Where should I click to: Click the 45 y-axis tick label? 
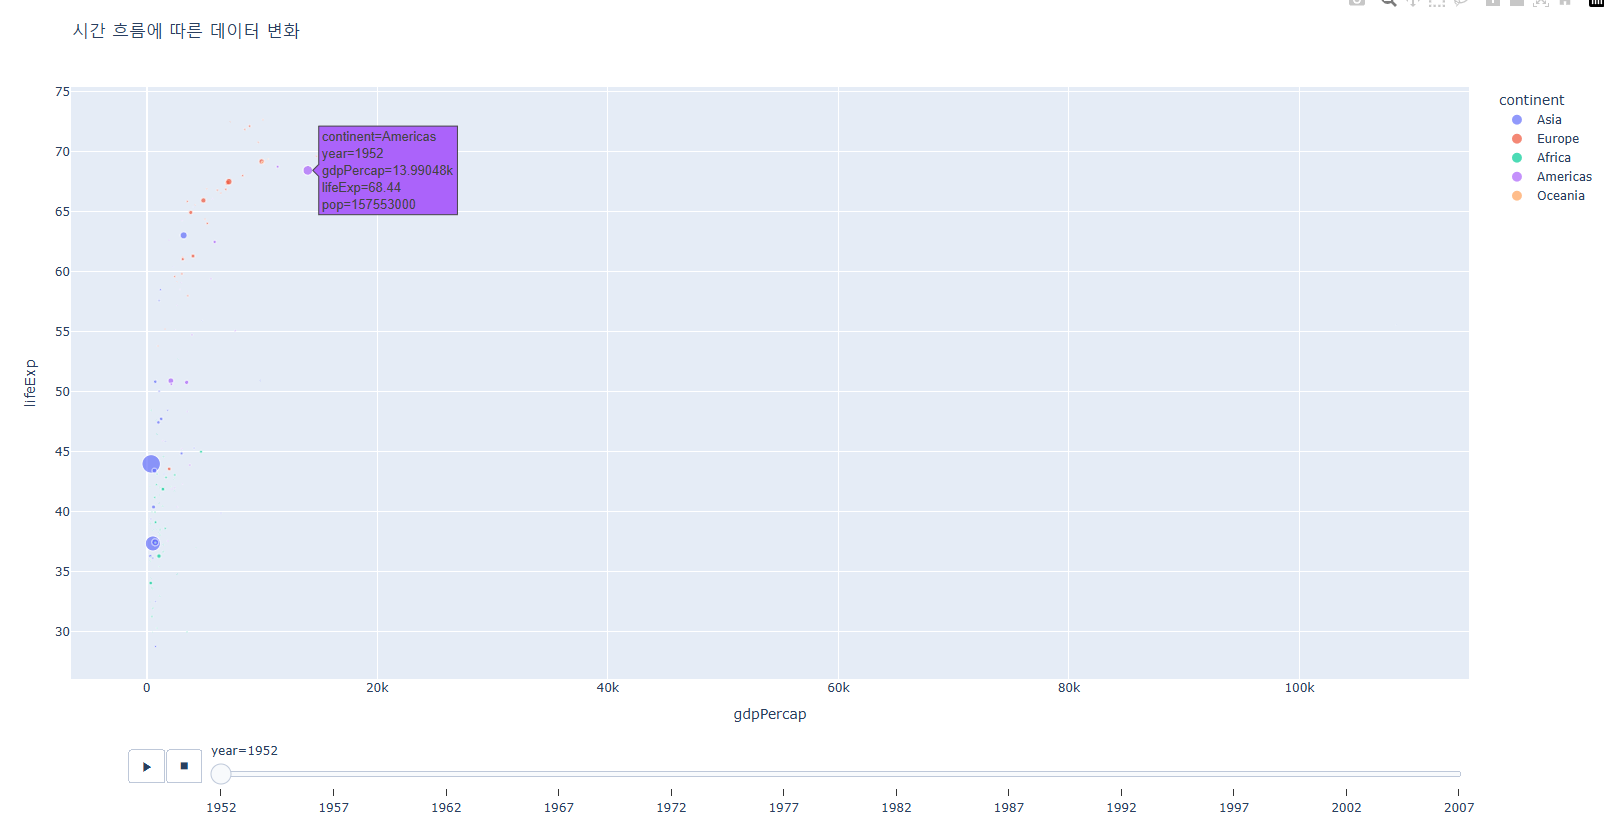(x=63, y=452)
